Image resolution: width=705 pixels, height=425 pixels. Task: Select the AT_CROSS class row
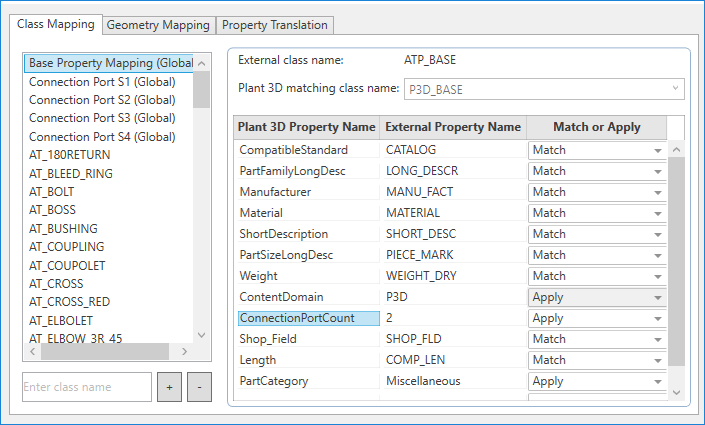pyautogui.click(x=109, y=283)
